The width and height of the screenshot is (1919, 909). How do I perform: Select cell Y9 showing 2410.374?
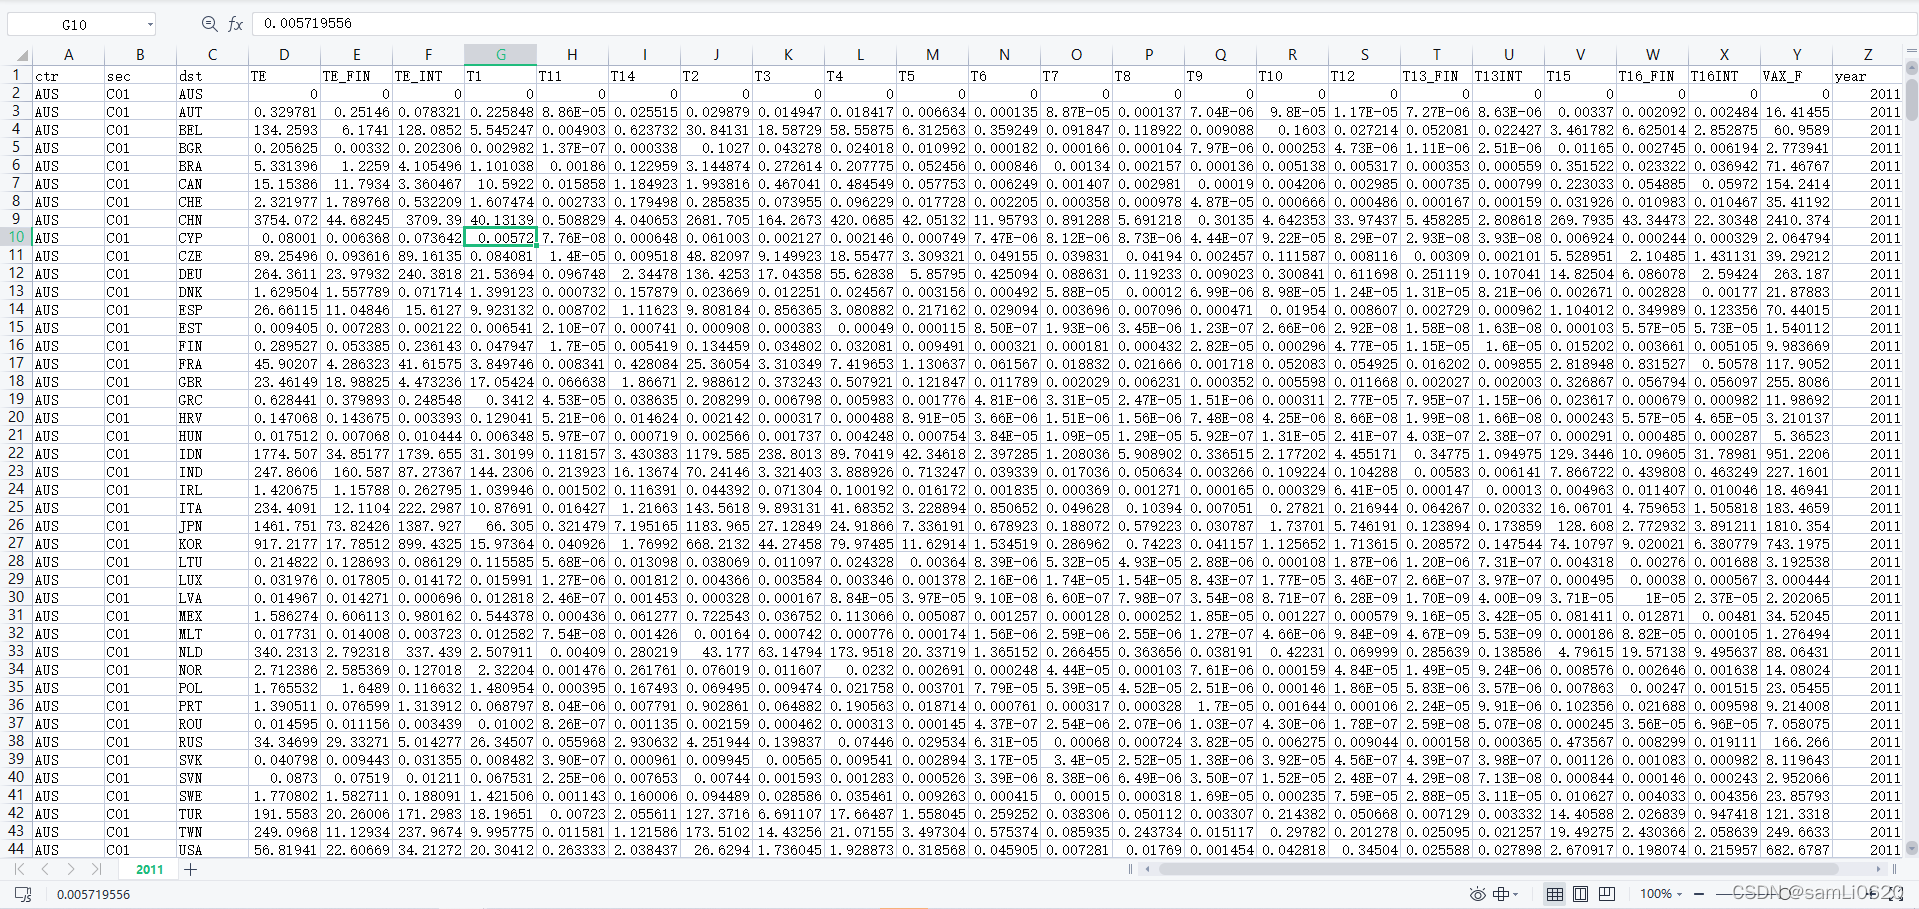[x=1796, y=220]
